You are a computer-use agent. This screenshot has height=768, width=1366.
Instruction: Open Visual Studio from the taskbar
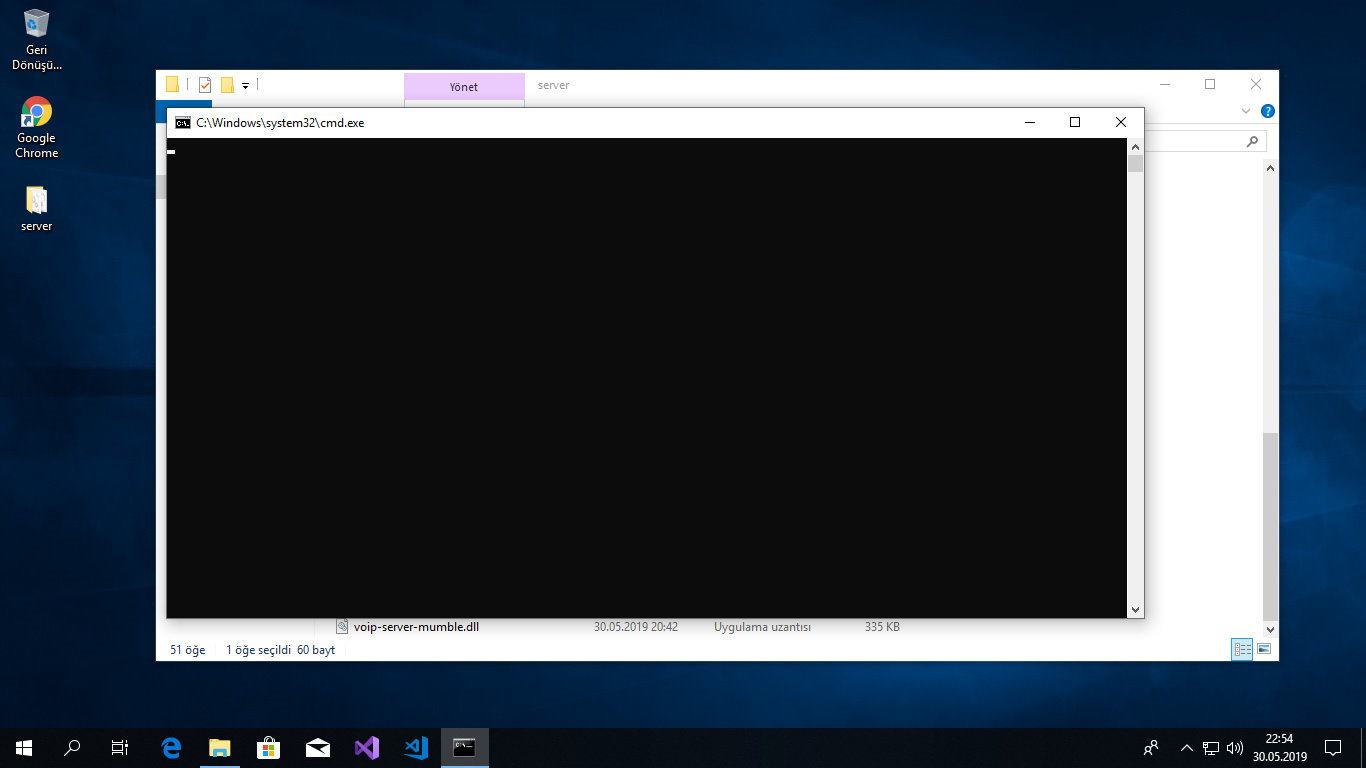coord(367,747)
